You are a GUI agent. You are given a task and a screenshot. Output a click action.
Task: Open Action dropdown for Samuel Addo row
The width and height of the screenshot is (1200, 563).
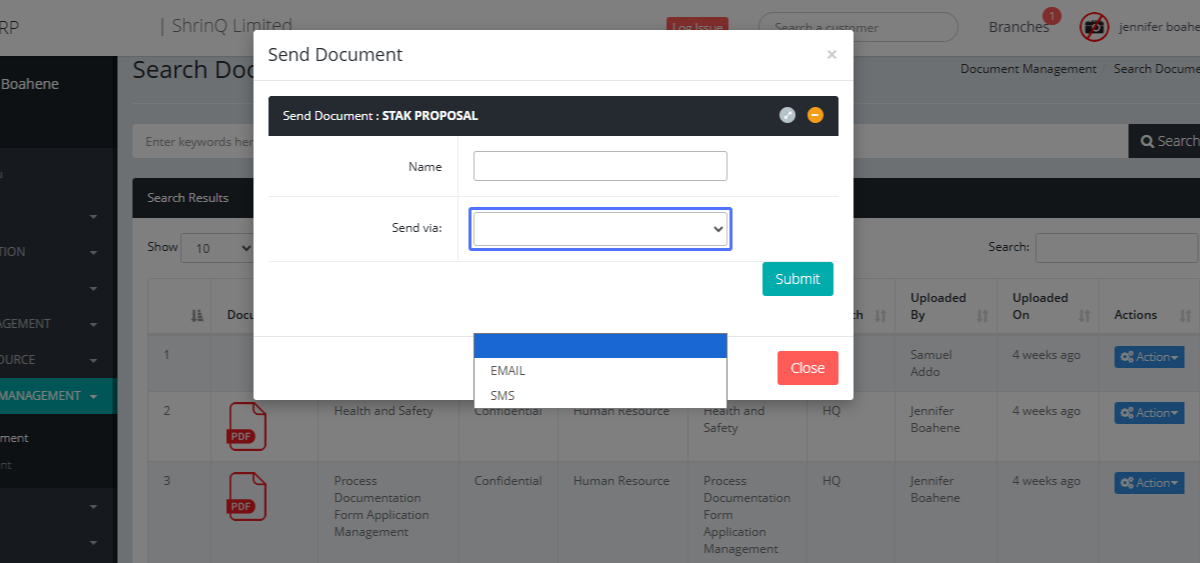point(1148,357)
